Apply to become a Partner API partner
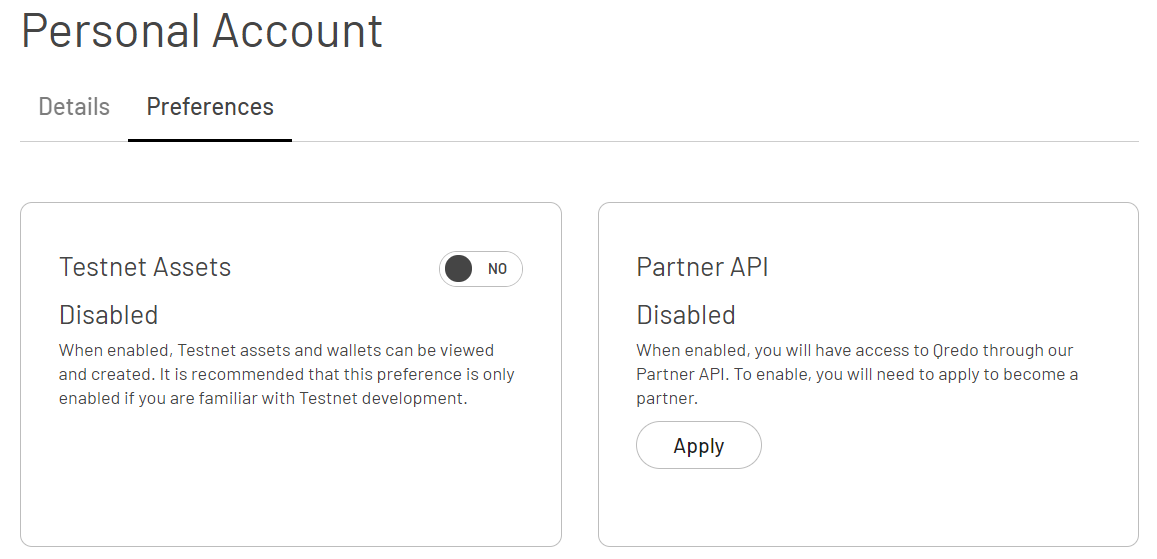1157x559 pixels. click(698, 446)
